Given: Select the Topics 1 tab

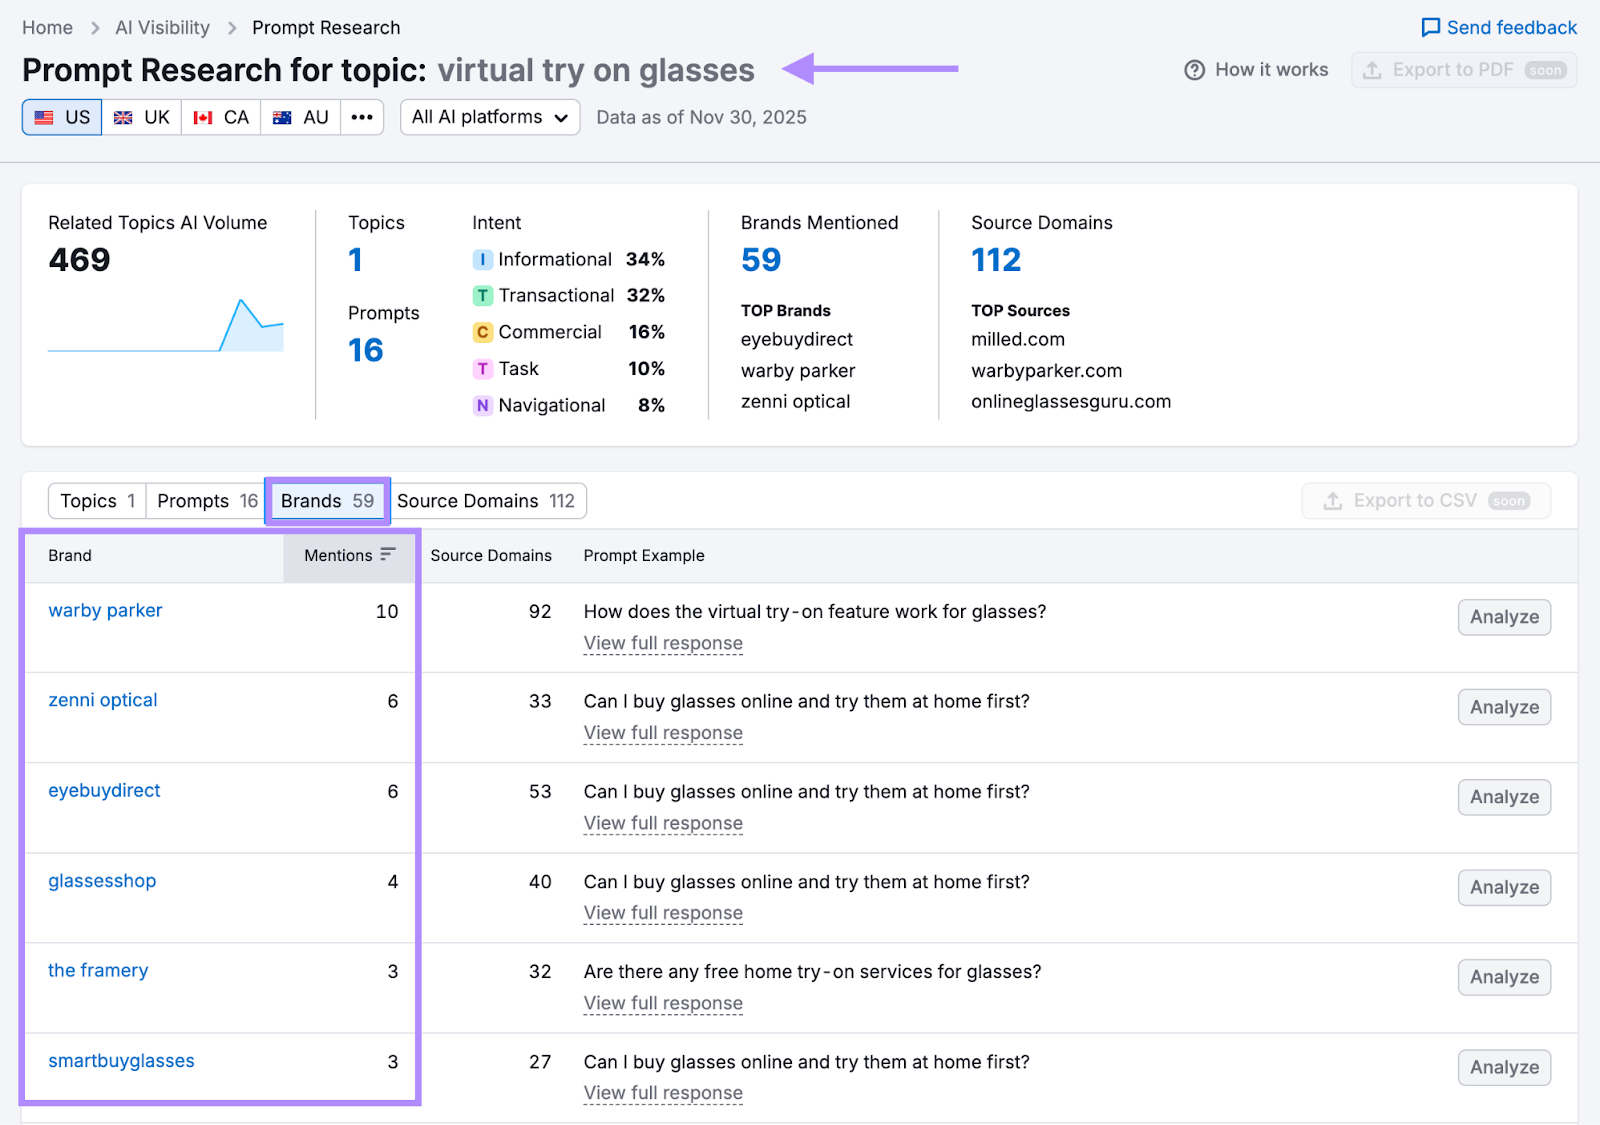Looking at the screenshot, I should click(x=96, y=500).
